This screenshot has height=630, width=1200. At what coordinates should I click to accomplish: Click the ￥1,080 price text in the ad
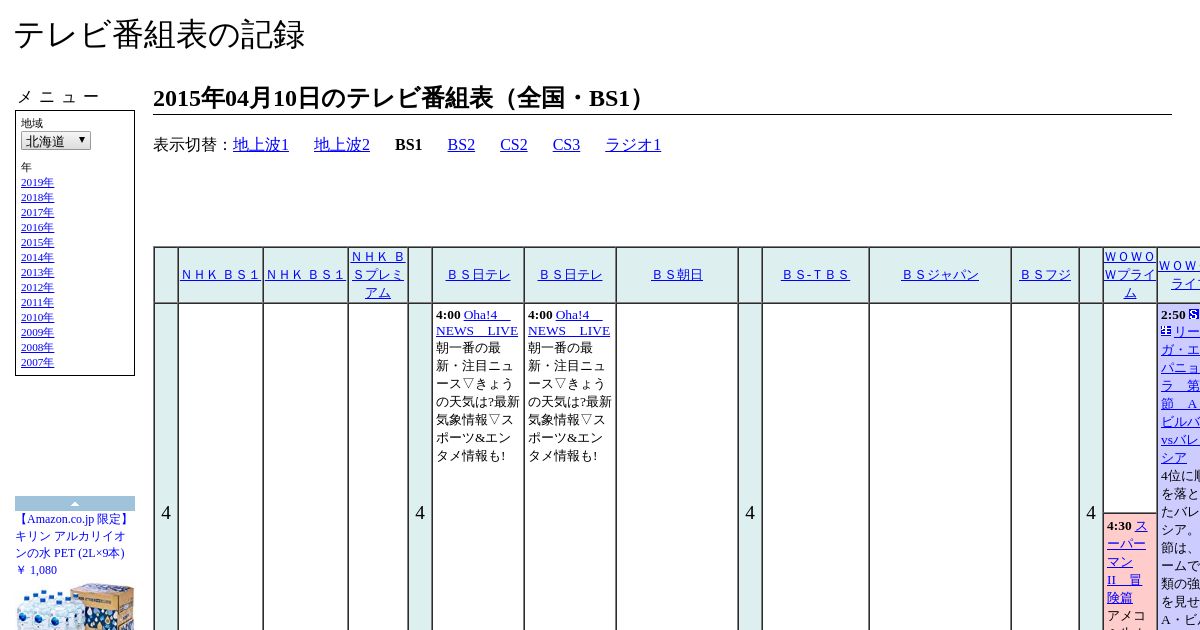click(36, 570)
